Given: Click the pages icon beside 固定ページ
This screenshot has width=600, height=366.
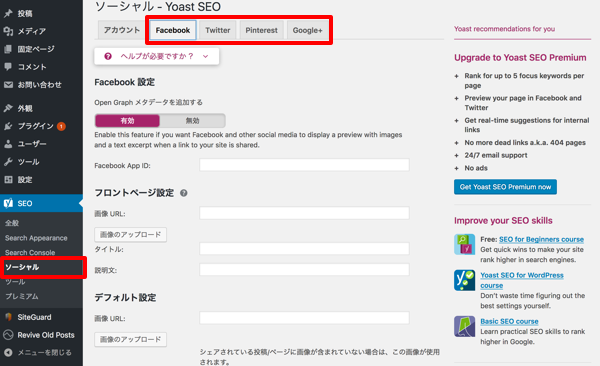Looking at the screenshot, I should (8, 49).
